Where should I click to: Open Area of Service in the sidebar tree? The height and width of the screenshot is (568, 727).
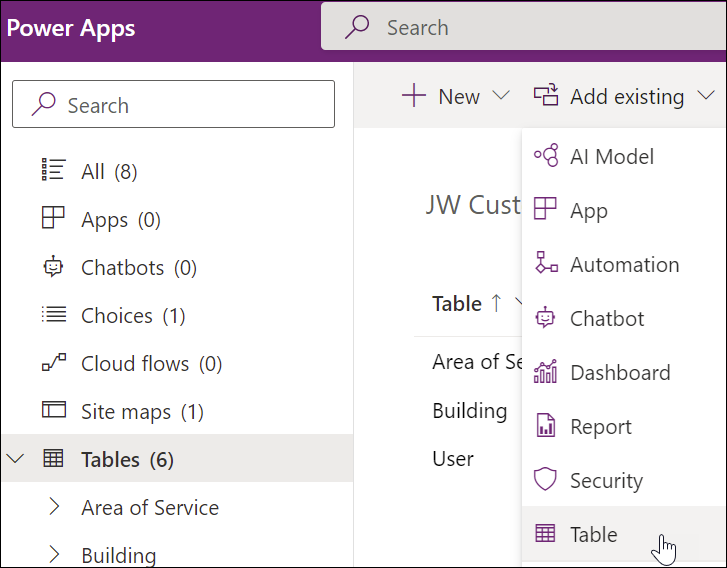click(x=177, y=507)
